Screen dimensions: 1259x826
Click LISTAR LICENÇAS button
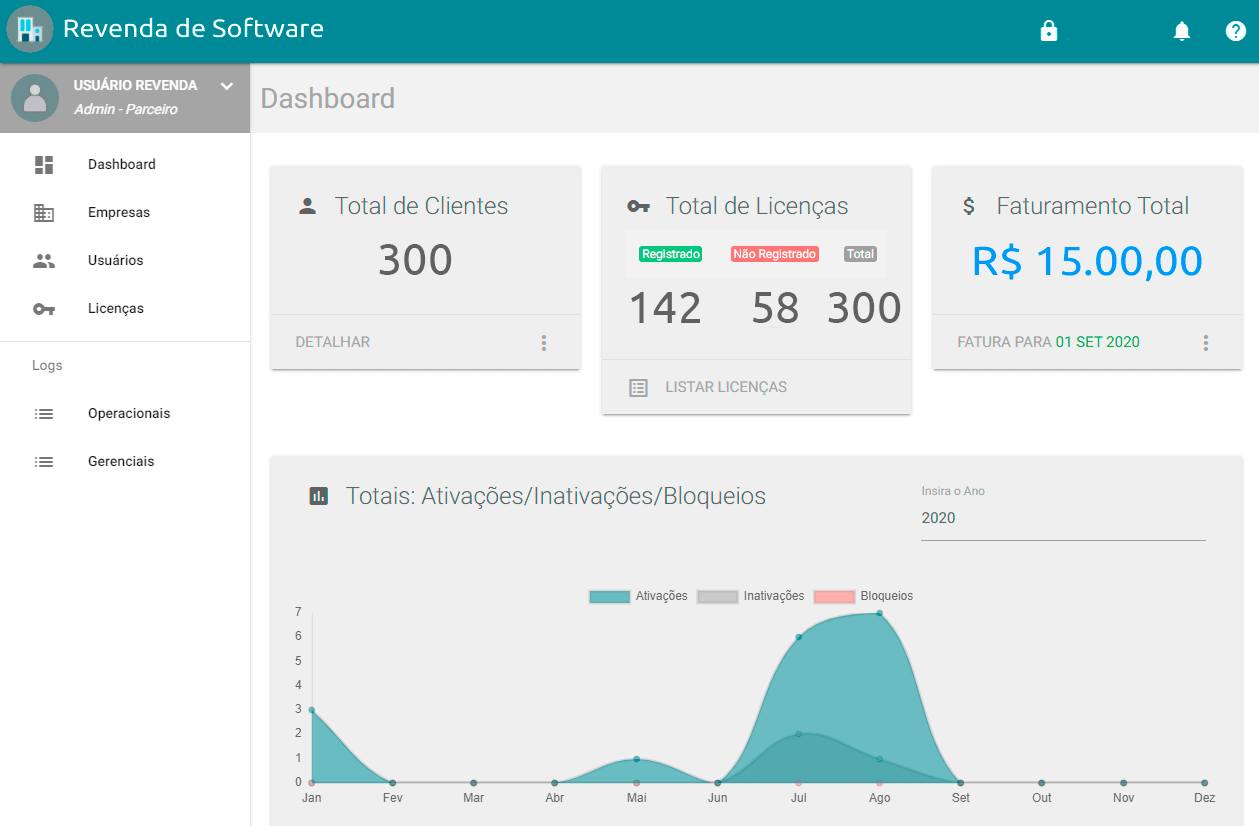click(x=726, y=387)
